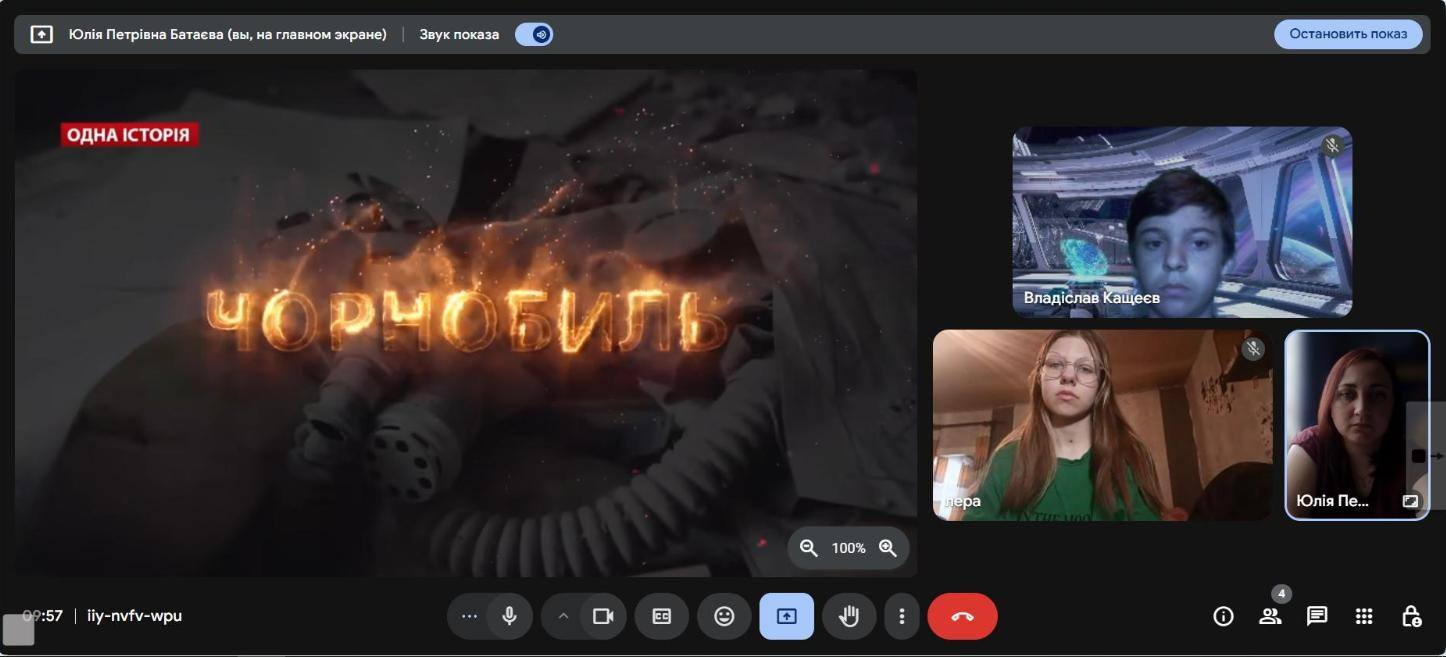The image size is (1446, 657).
Task: Stop presenting with Остановить показ button
Action: (x=1348, y=34)
